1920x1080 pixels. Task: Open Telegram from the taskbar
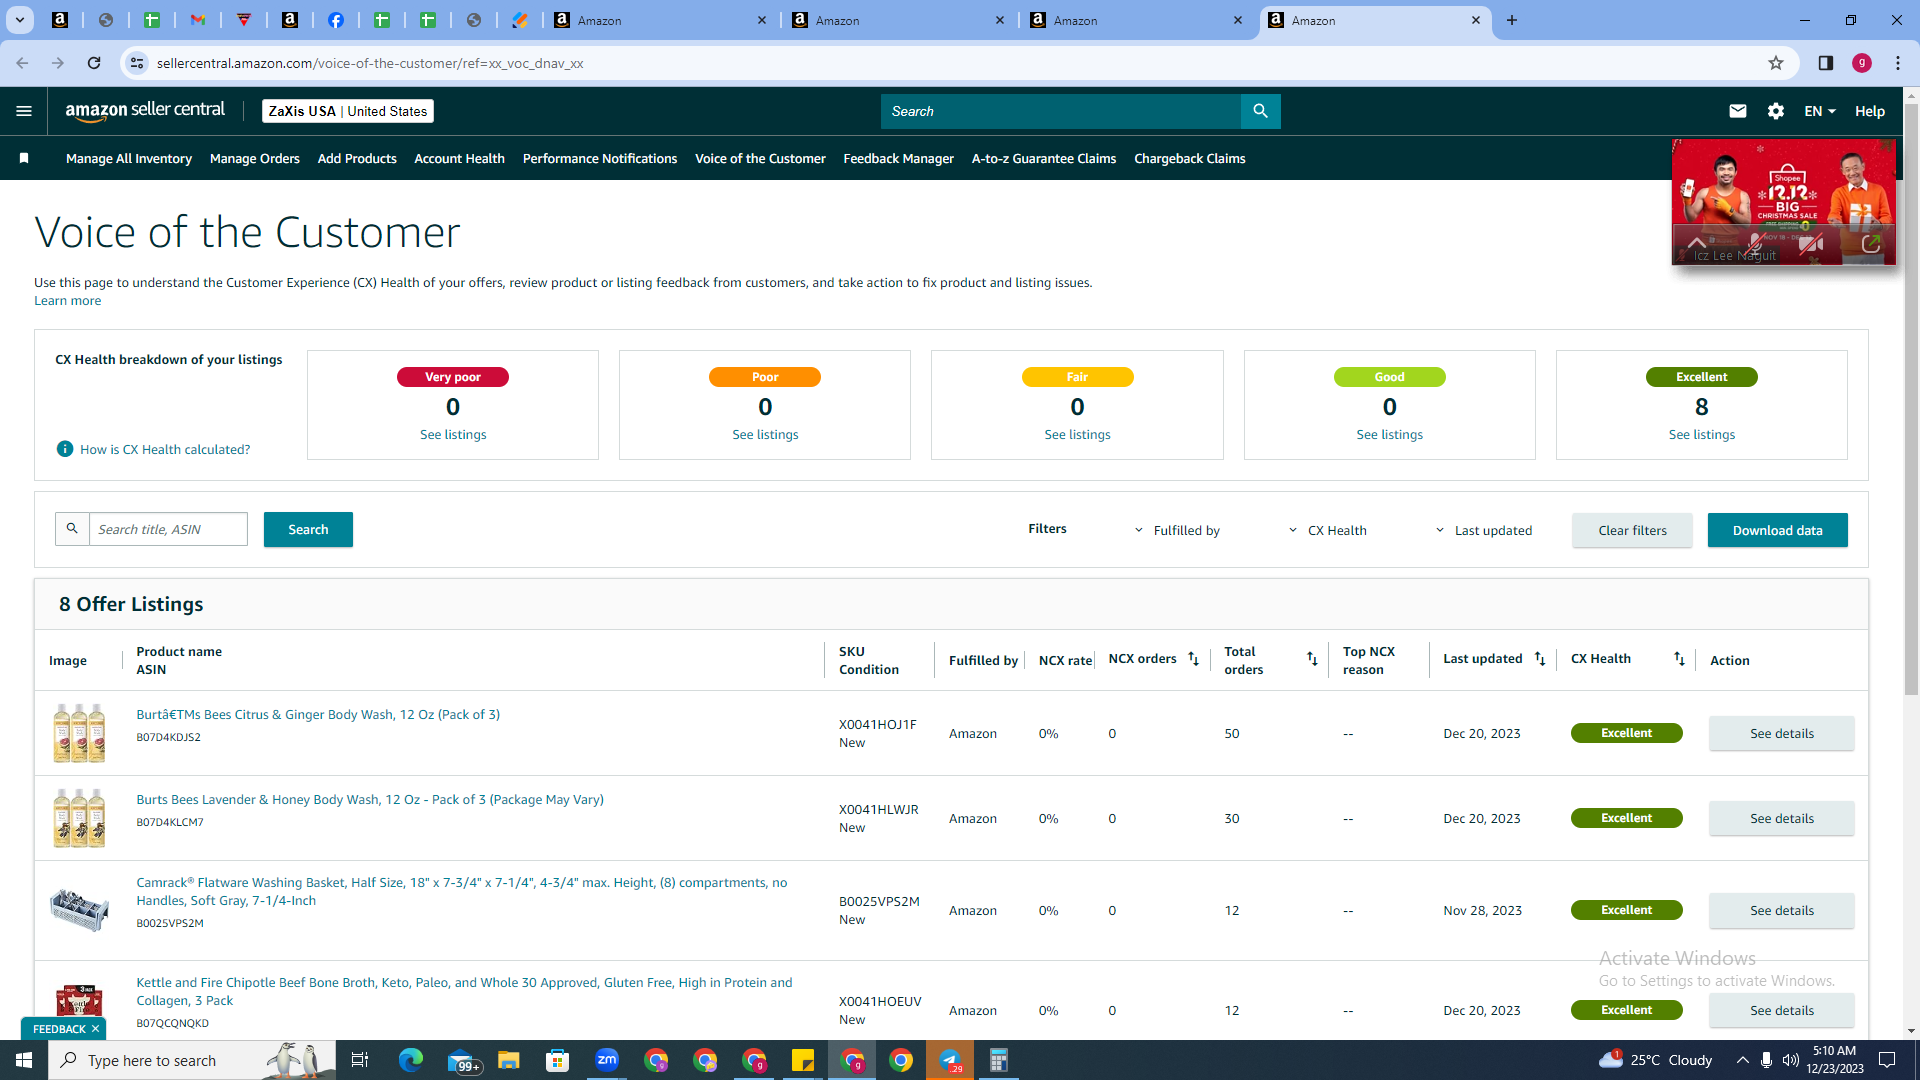950,1060
